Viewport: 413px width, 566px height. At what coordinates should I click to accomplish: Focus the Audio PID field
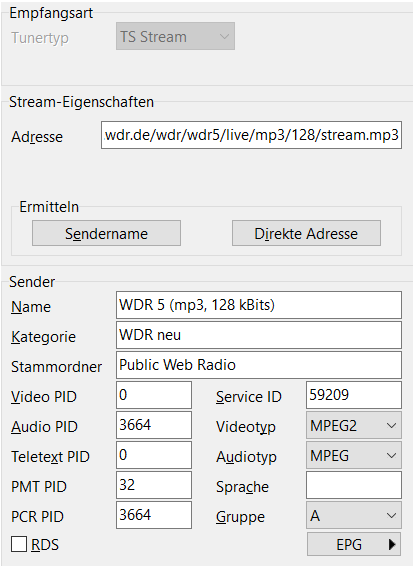154,425
